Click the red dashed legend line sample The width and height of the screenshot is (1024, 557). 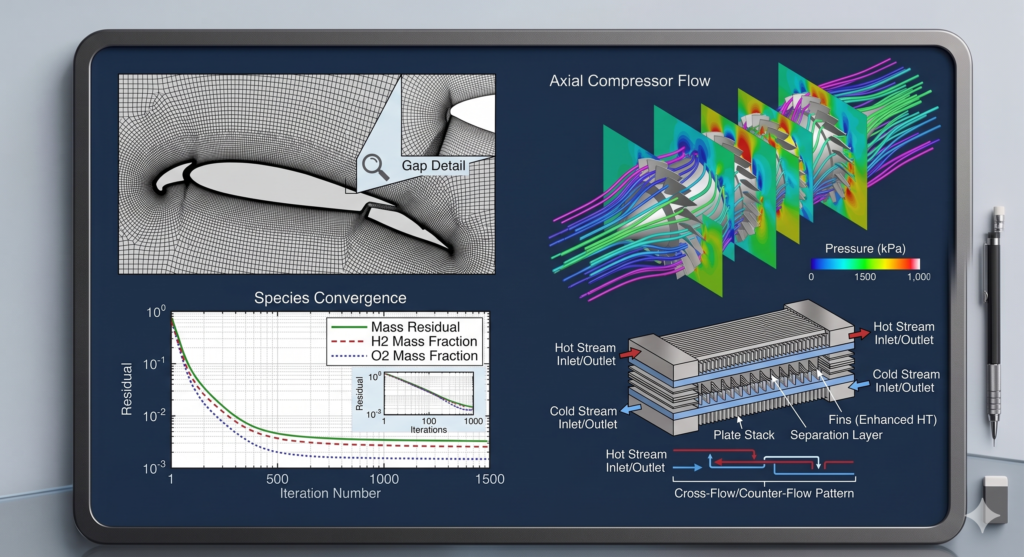pyautogui.click(x=348, y=341)
